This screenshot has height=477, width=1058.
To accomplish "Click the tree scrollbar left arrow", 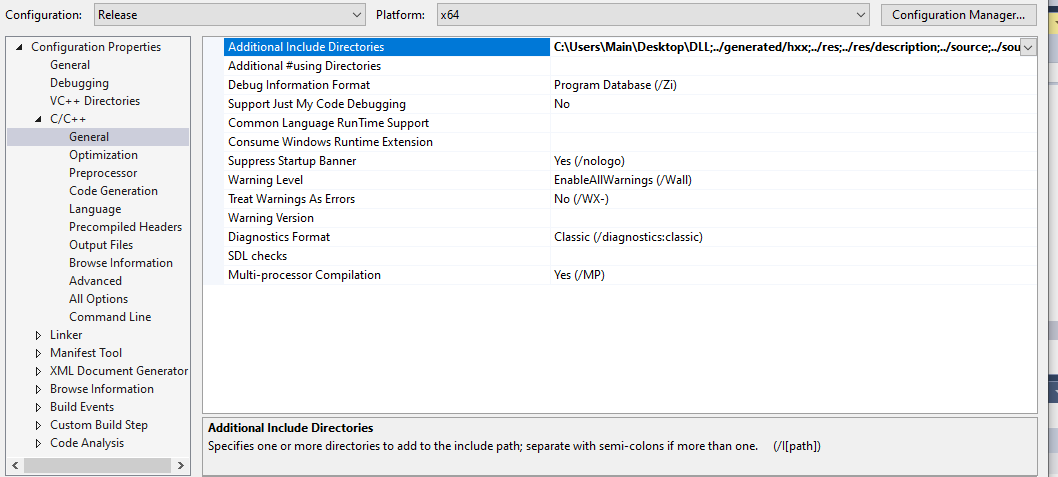I will (14, 466).
